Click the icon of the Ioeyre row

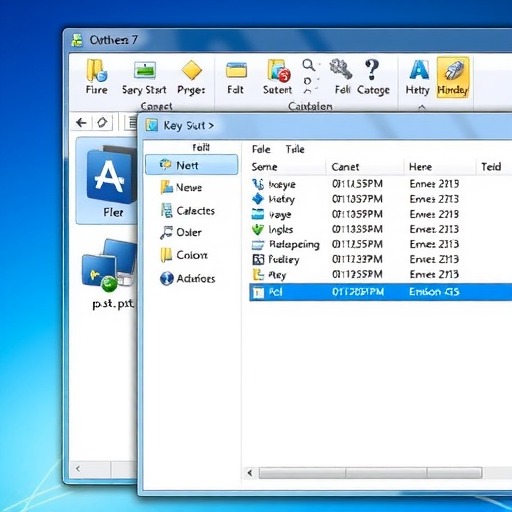click(258, 184)
